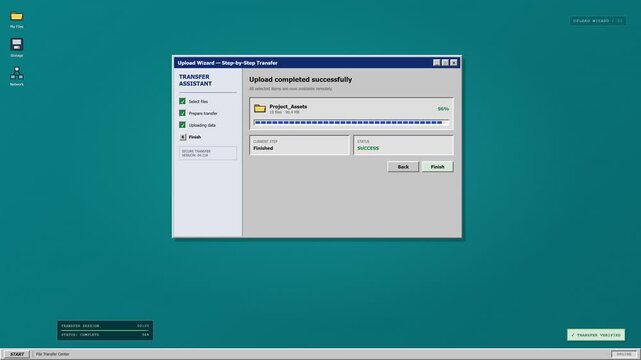Image resolution: width=641 pixels, height=360 pixels.
Task: Open the Storage desktop icon
Action: tap(17, 48)
